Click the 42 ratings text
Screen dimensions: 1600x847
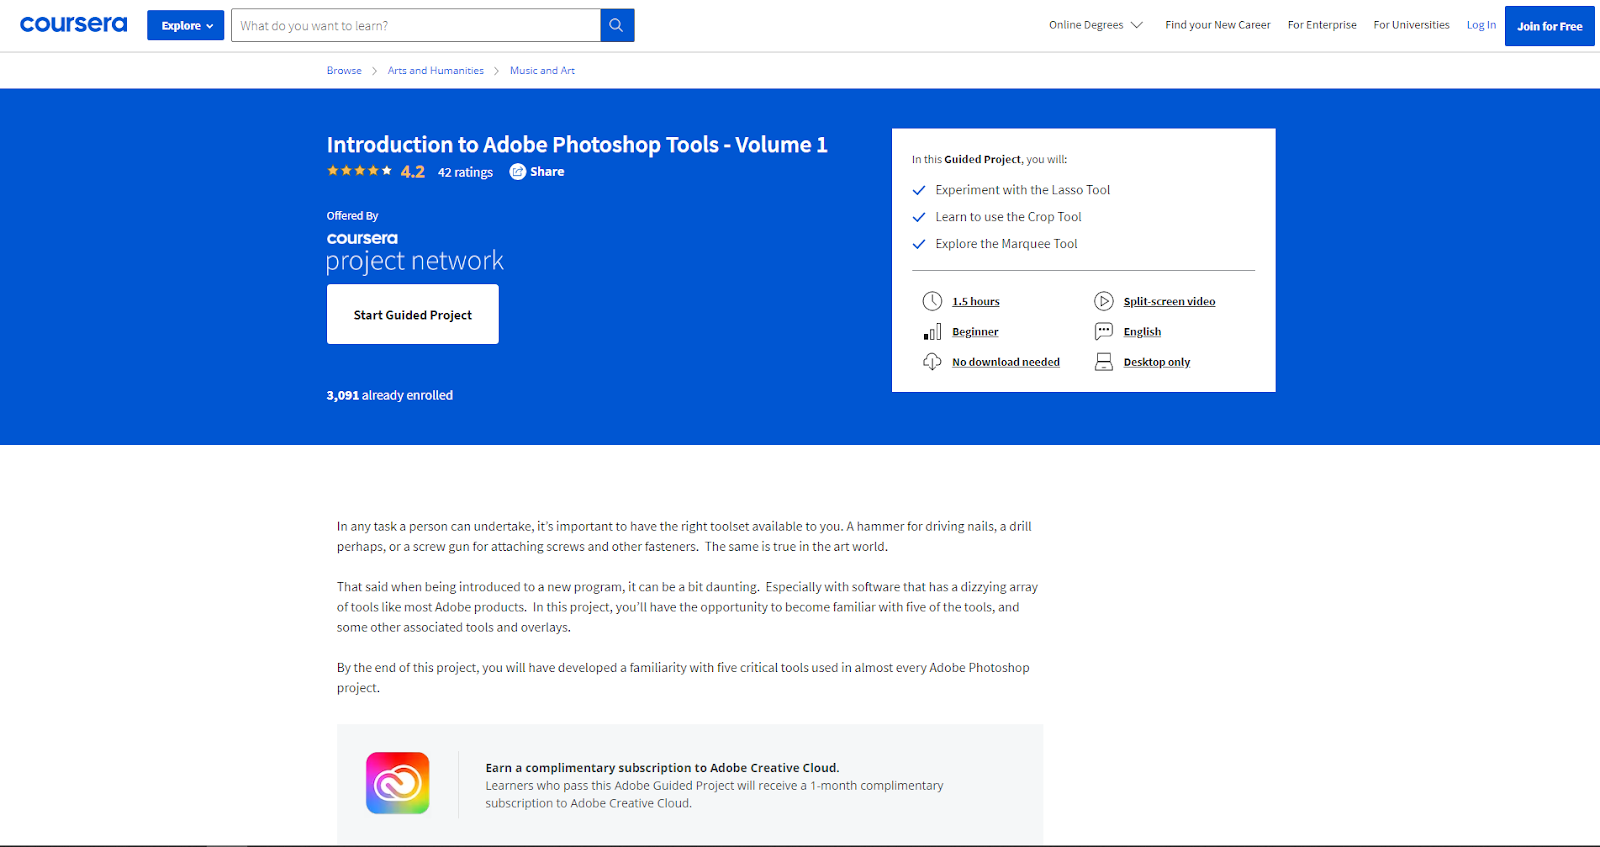pos(465,172)
